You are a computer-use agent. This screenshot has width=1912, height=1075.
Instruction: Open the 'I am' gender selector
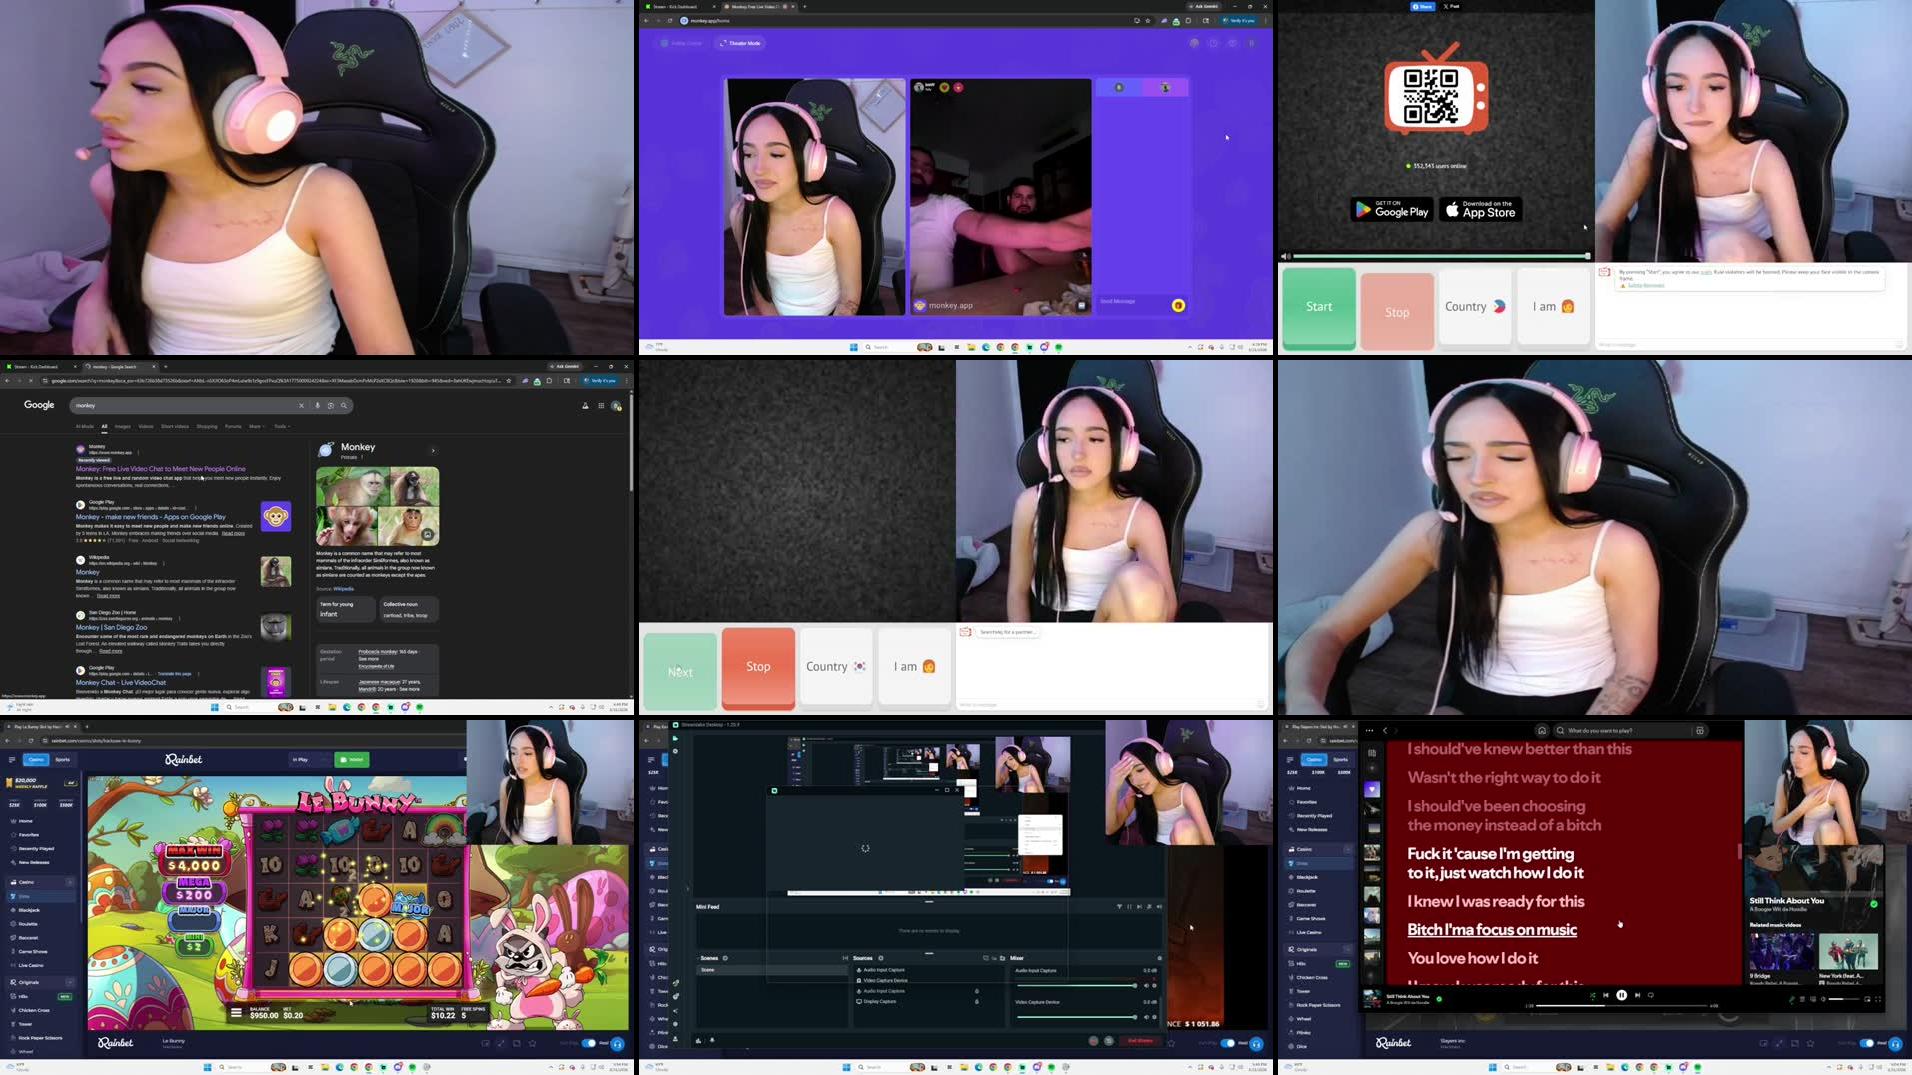click(x=913, y=666)
